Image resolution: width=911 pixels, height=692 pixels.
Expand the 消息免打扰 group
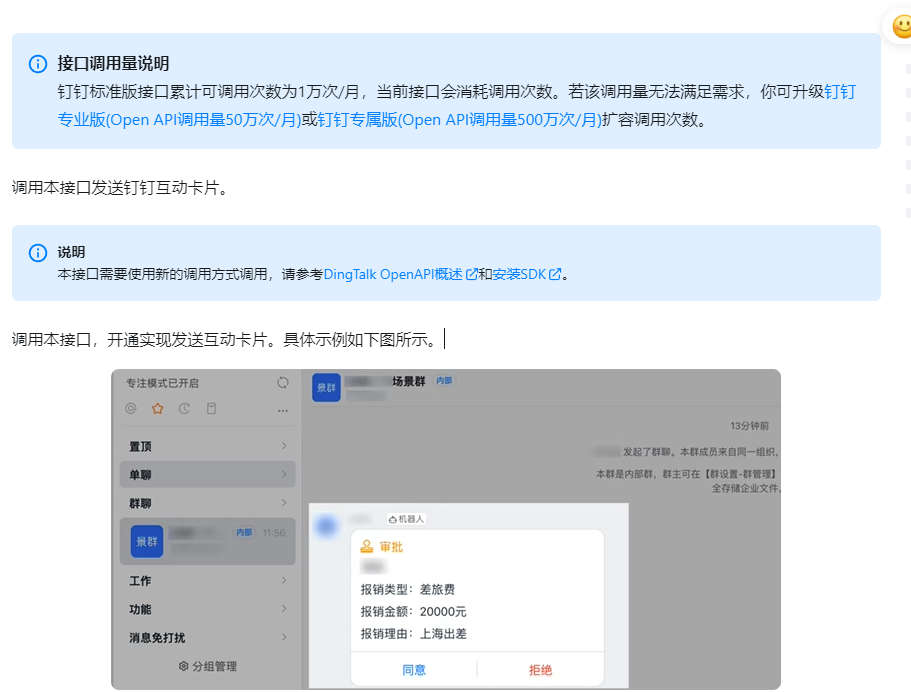[207, 637]
